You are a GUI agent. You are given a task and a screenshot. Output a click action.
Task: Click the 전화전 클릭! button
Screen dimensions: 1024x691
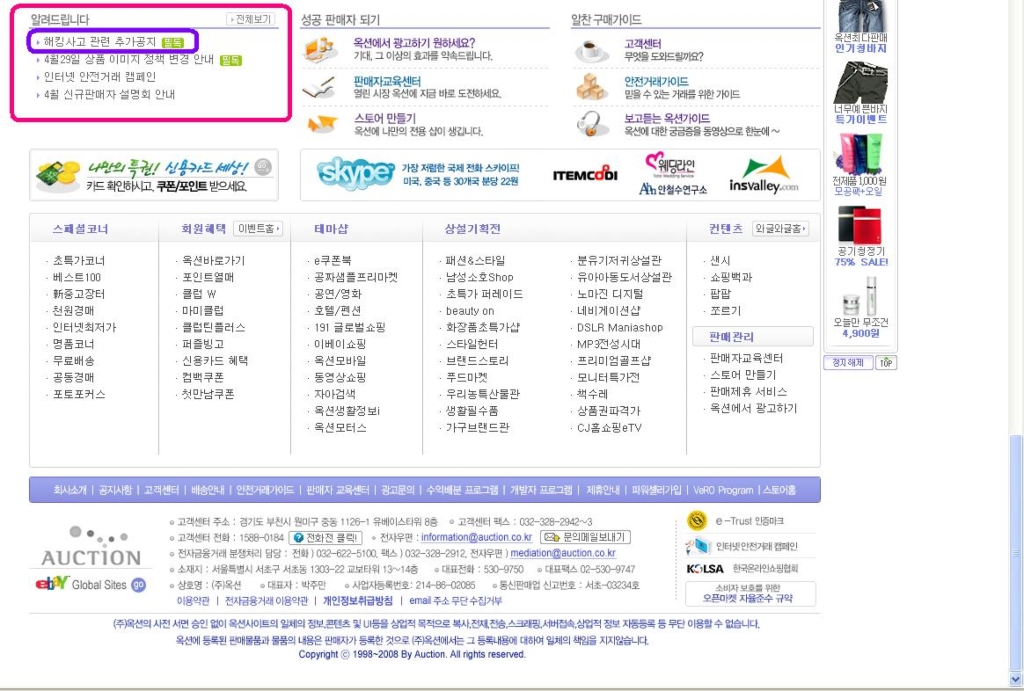(x=325, y=538)
